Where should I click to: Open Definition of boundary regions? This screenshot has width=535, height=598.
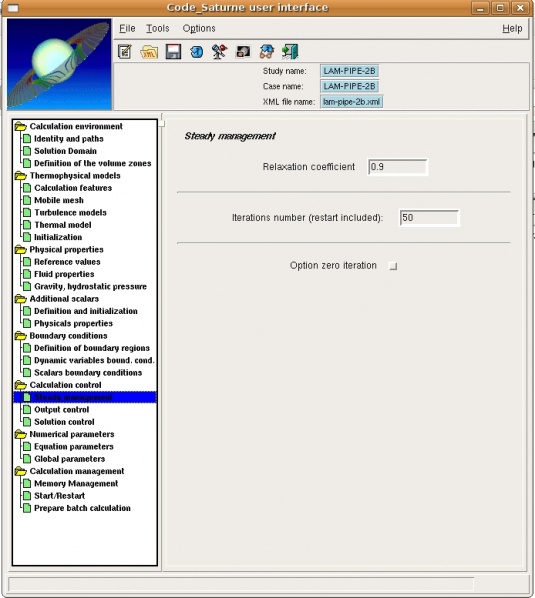[92, 348]
